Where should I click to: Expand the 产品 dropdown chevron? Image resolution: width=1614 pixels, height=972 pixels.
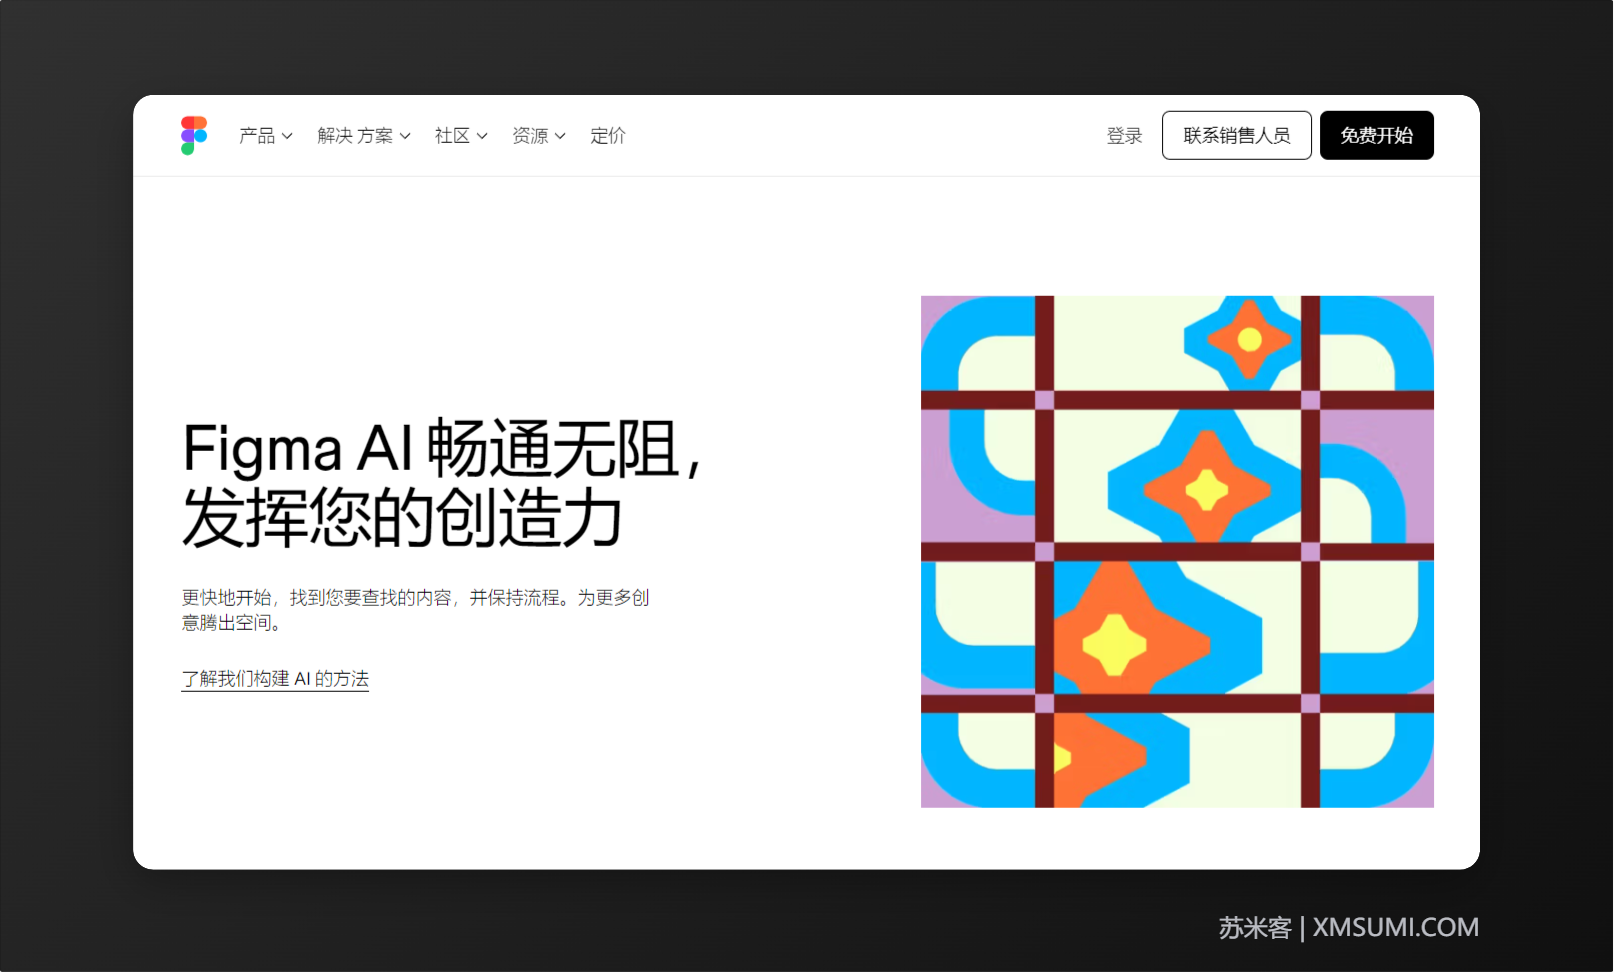point(287,136)
